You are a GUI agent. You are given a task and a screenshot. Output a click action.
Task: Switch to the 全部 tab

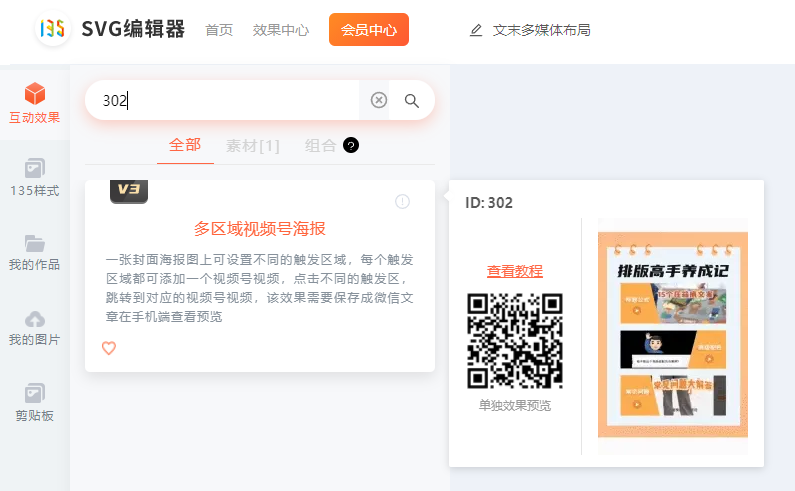click(185, 145)
